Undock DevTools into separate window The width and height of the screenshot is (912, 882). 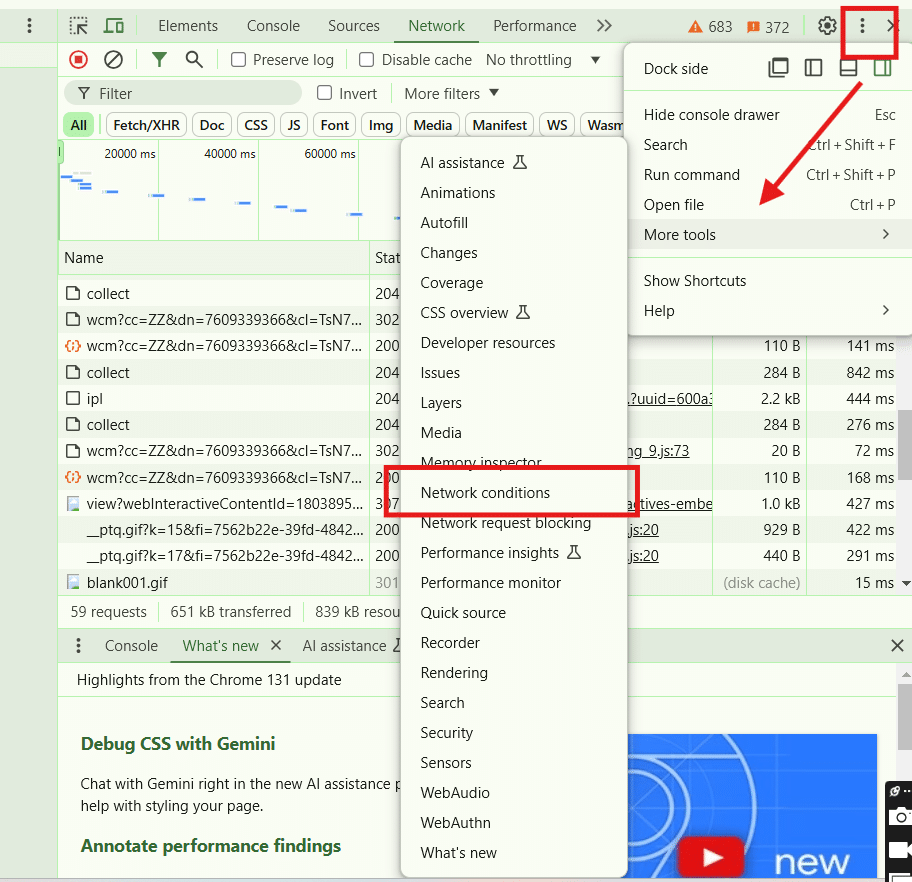778,68
